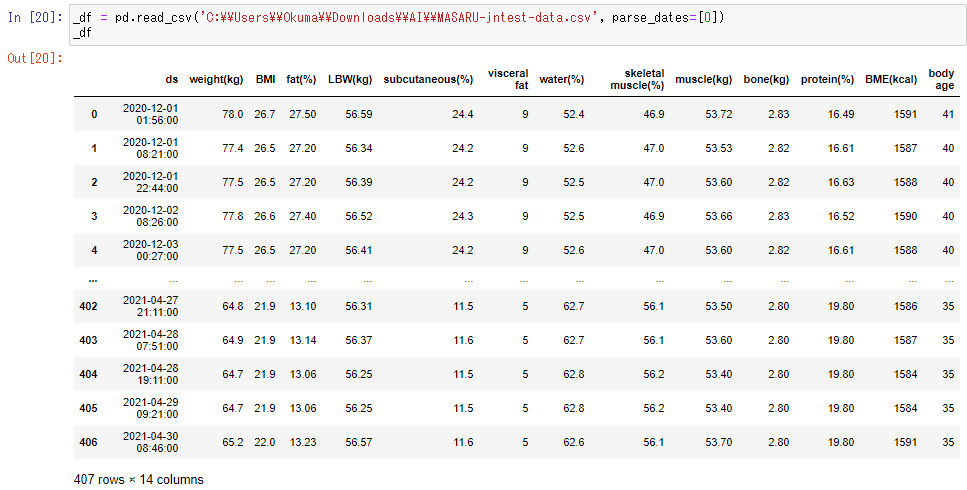This screenshot has width=967, height=490.
Task: Click the date 2021-04-29 09:21:00
Action: point(150,408)
